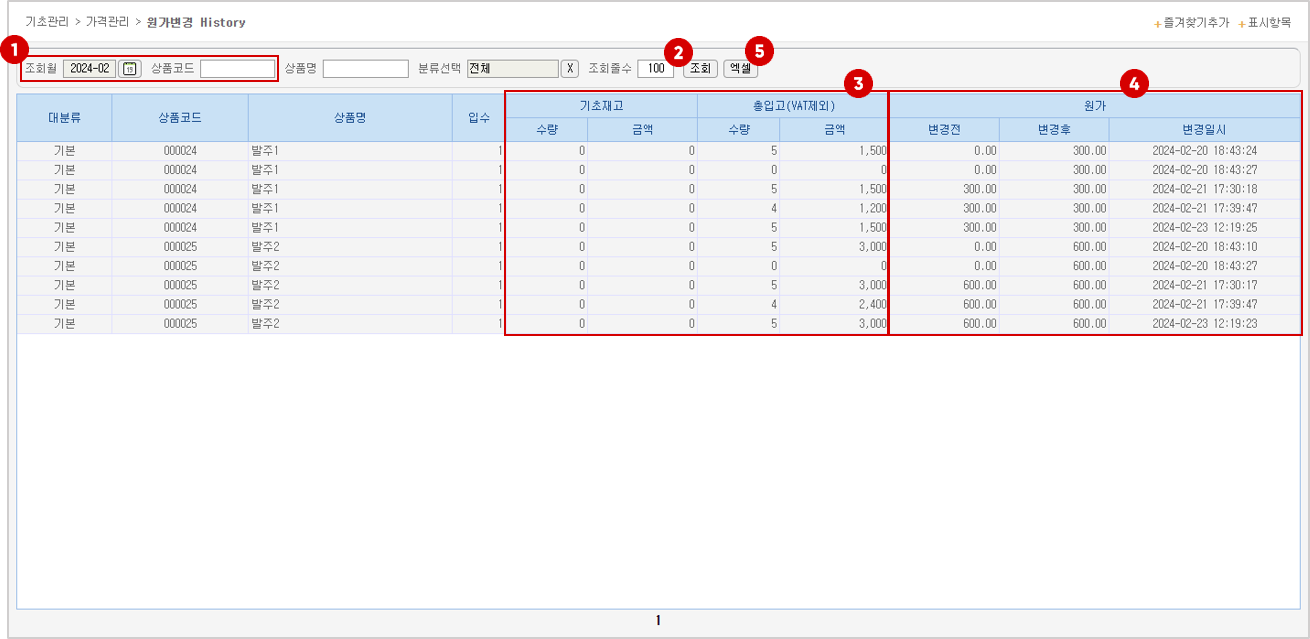The height and width of the screenshot is (639, 1310).
Task: Click the 조회월 date field 2024-02
Action: (x=89, y=68)
